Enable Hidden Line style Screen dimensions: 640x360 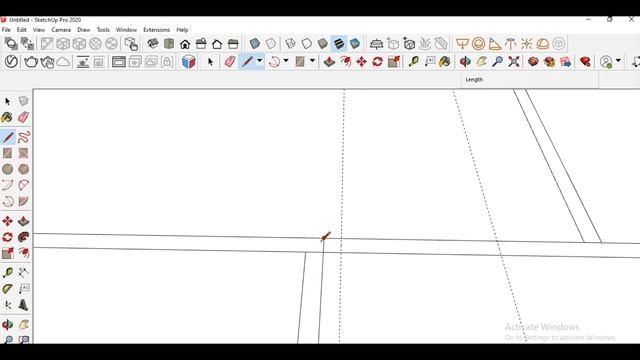coord(307,44)
